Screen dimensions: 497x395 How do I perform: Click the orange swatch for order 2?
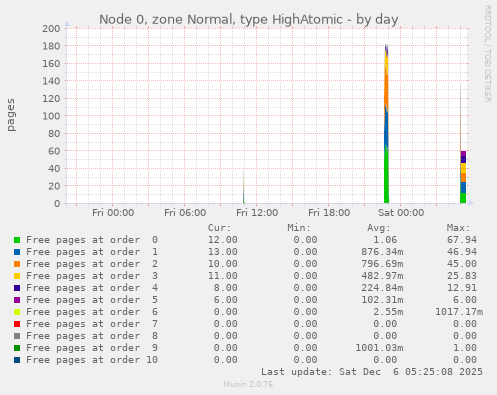[17, 264]
